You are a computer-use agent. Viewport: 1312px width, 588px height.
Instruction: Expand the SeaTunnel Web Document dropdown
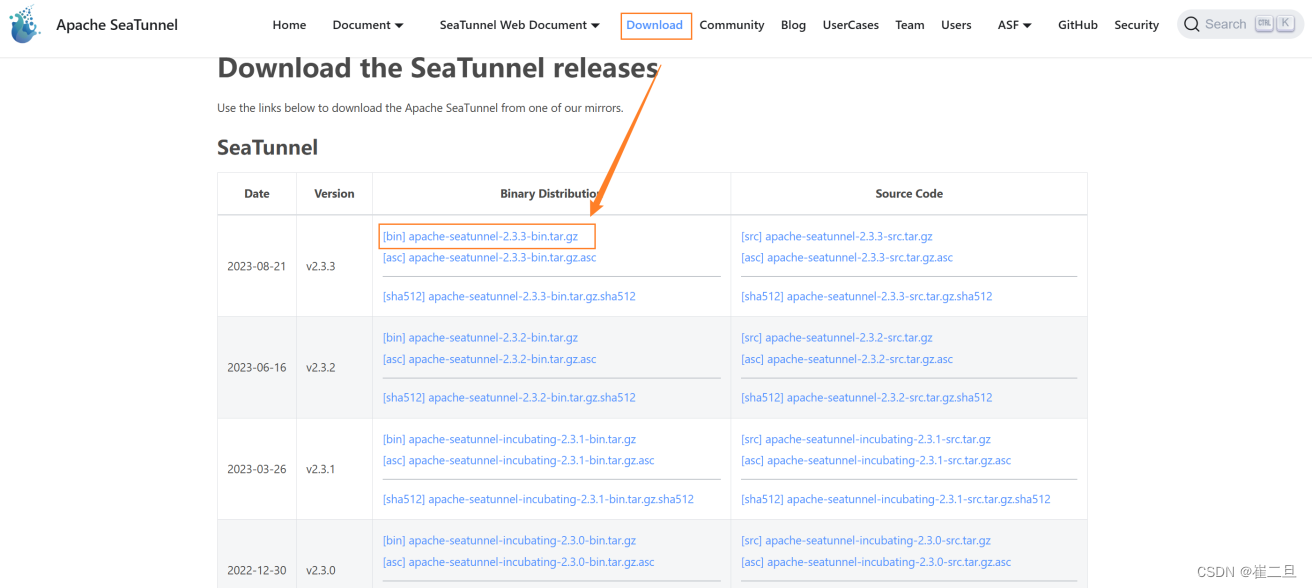coord(519,25)
